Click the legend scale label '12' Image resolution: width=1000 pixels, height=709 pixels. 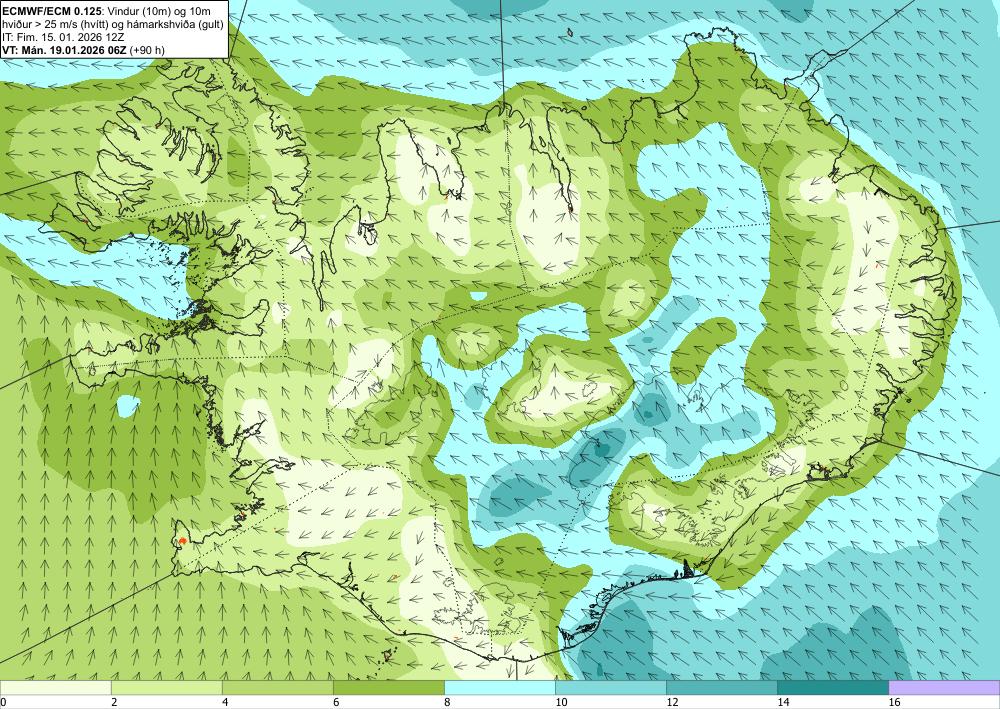click(672, 702)
